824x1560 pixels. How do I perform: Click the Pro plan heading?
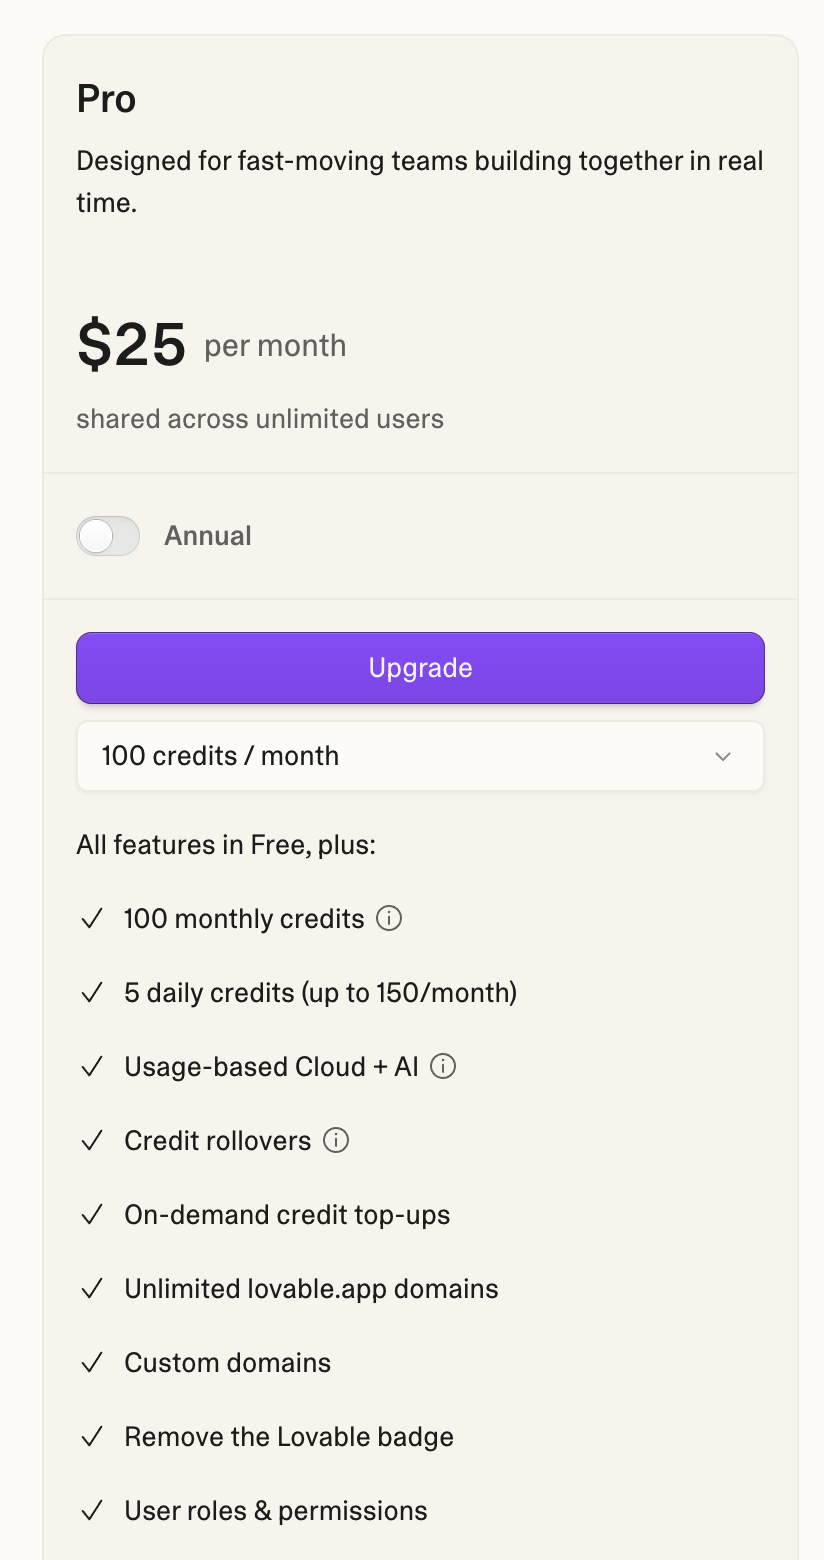106,99
